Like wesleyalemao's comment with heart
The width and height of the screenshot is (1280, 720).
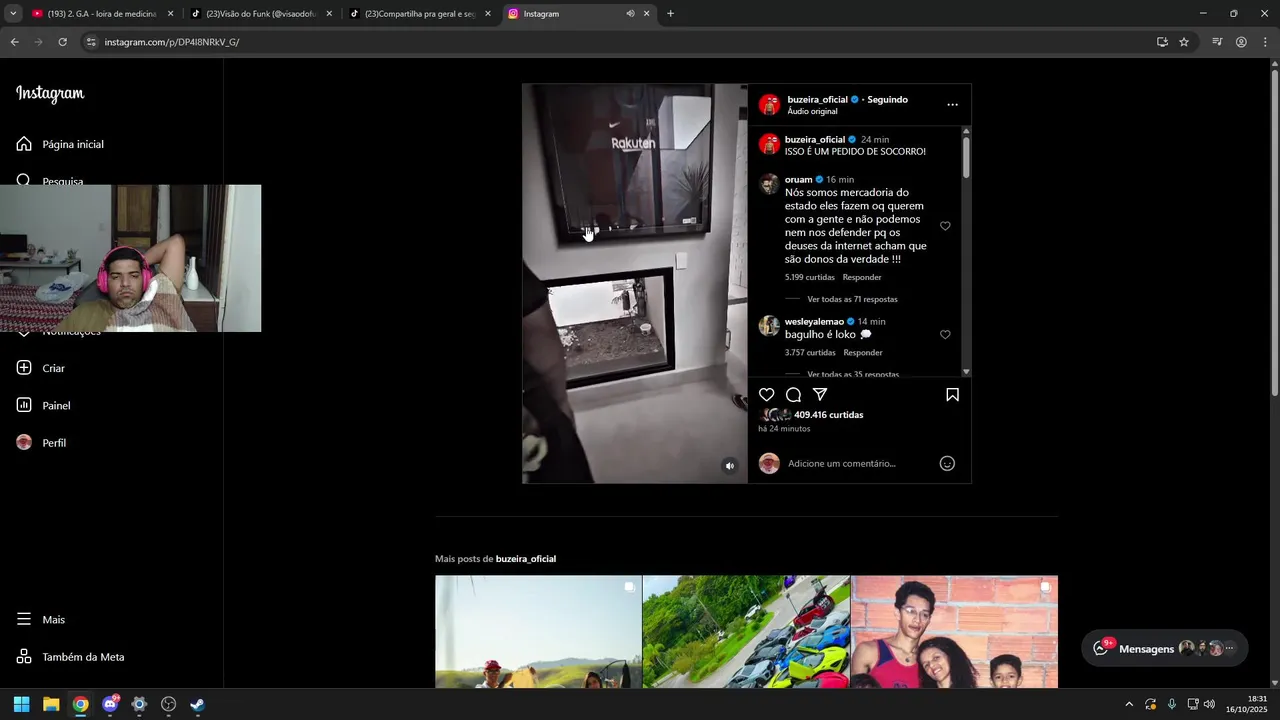(x=945, y=335)
